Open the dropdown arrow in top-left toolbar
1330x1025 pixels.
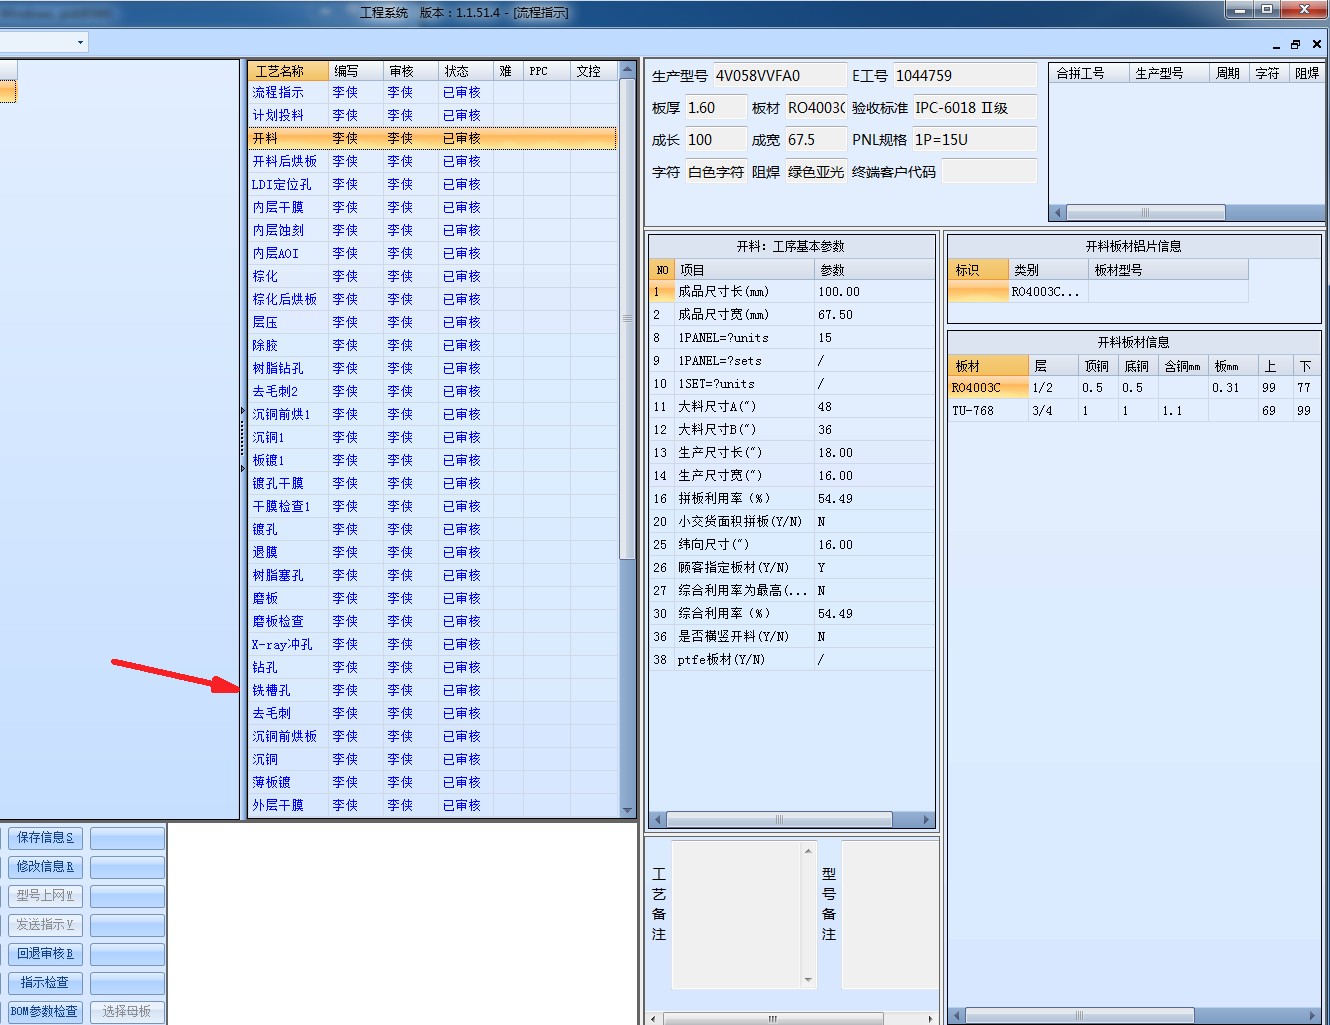click(80, 42)
